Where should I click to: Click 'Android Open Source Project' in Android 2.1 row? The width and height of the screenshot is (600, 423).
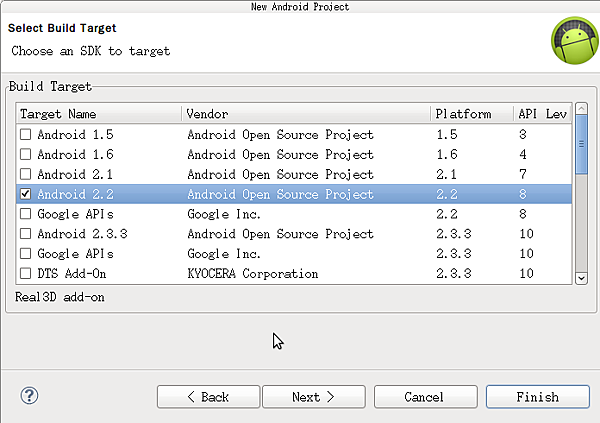point(280,174)
